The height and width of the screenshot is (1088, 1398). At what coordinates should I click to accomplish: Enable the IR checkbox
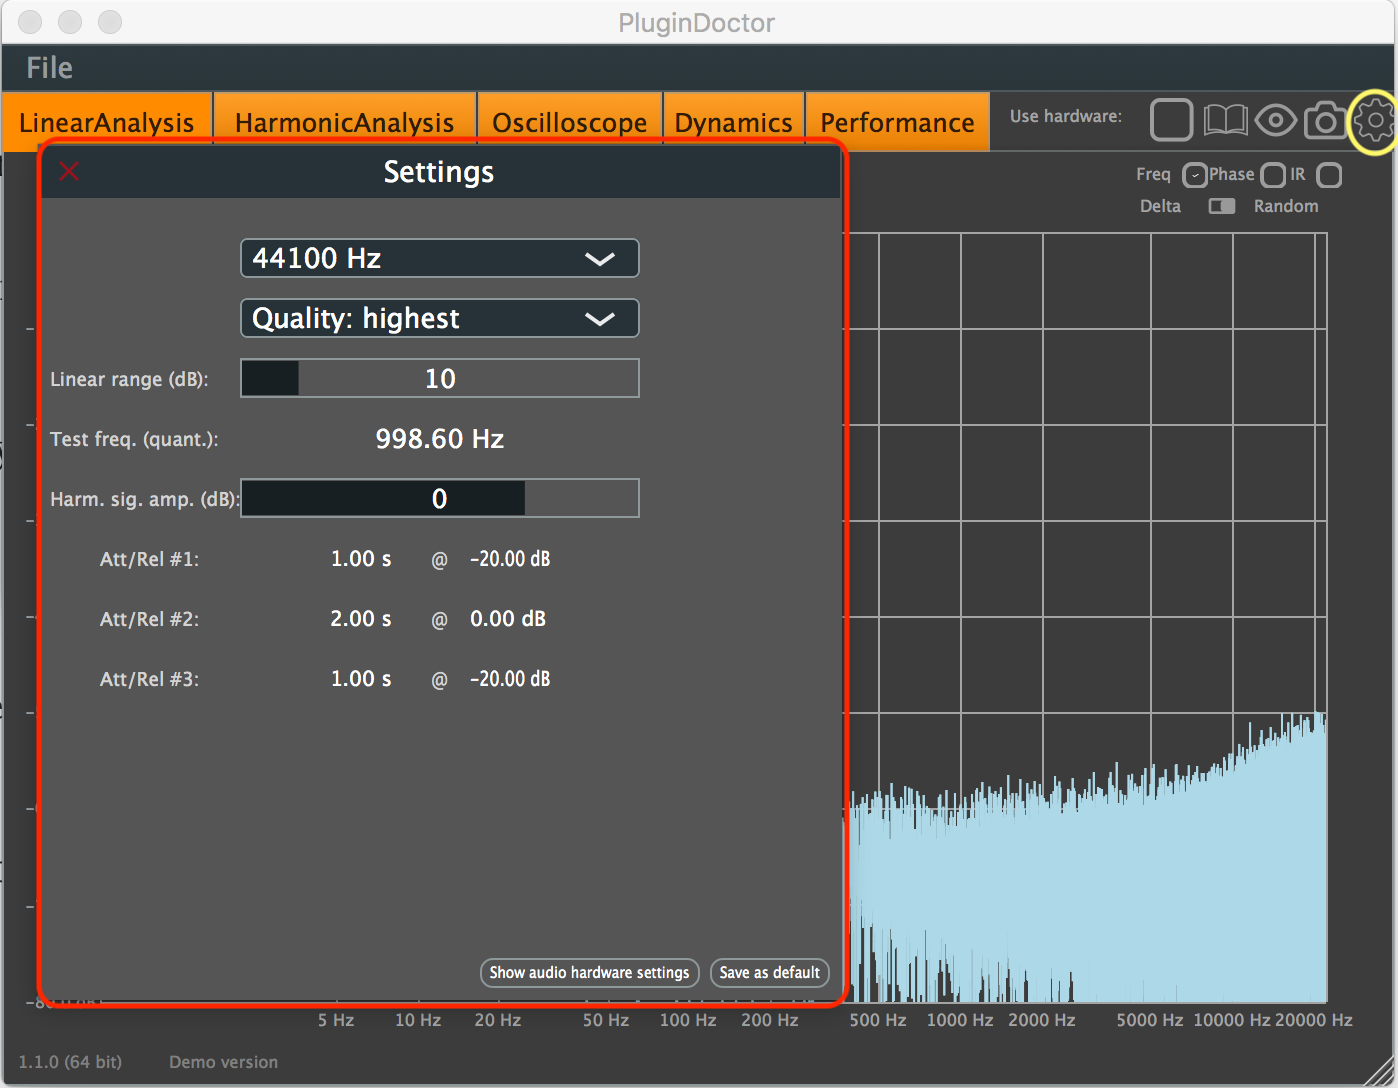[x=1329, y=176]
